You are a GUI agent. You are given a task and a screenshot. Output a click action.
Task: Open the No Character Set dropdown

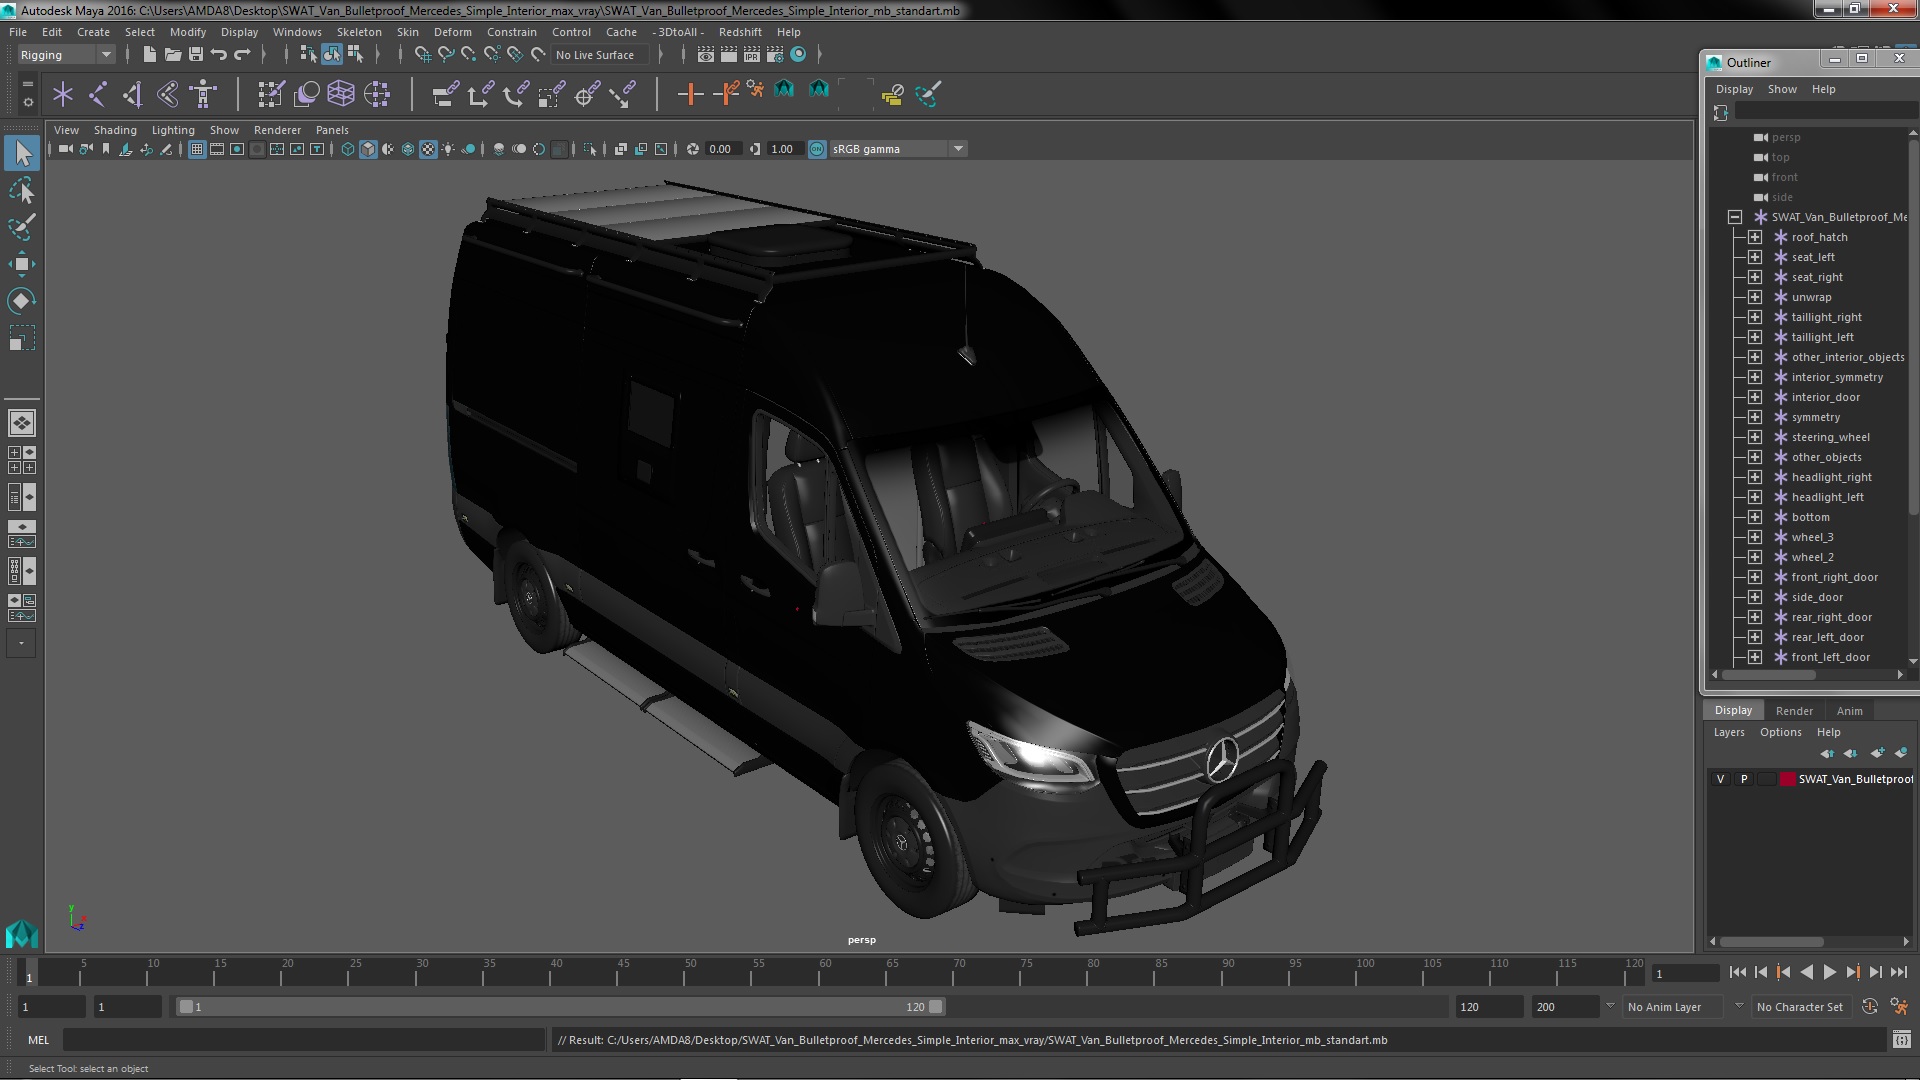[x=1800, y=1007]
